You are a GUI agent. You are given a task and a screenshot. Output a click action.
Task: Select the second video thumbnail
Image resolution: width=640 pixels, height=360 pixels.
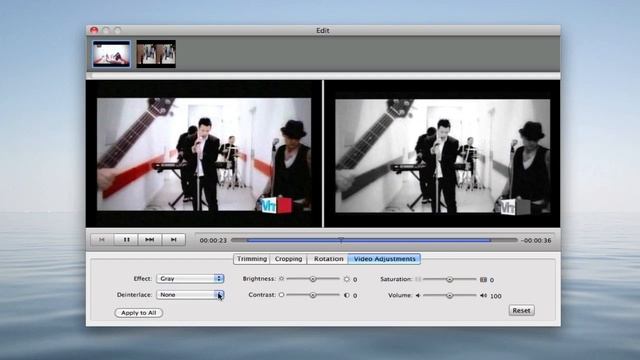pyautogui.click(x=156, y=54)
